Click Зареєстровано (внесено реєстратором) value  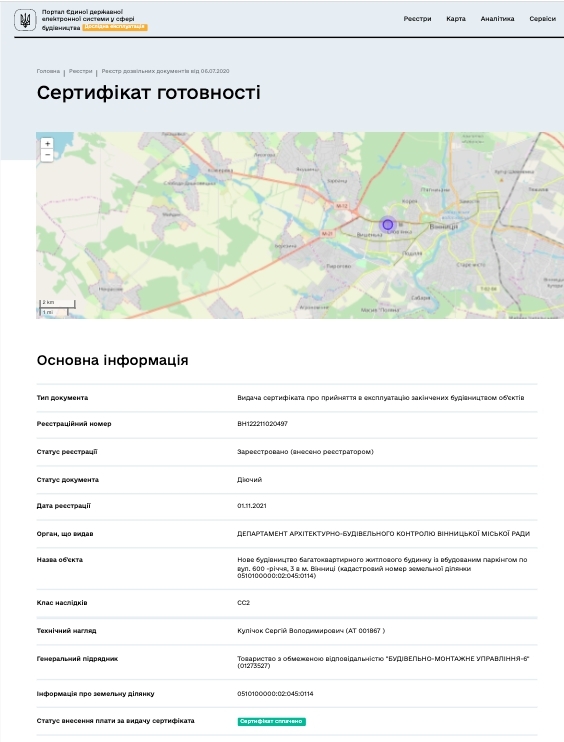[305, 451]
